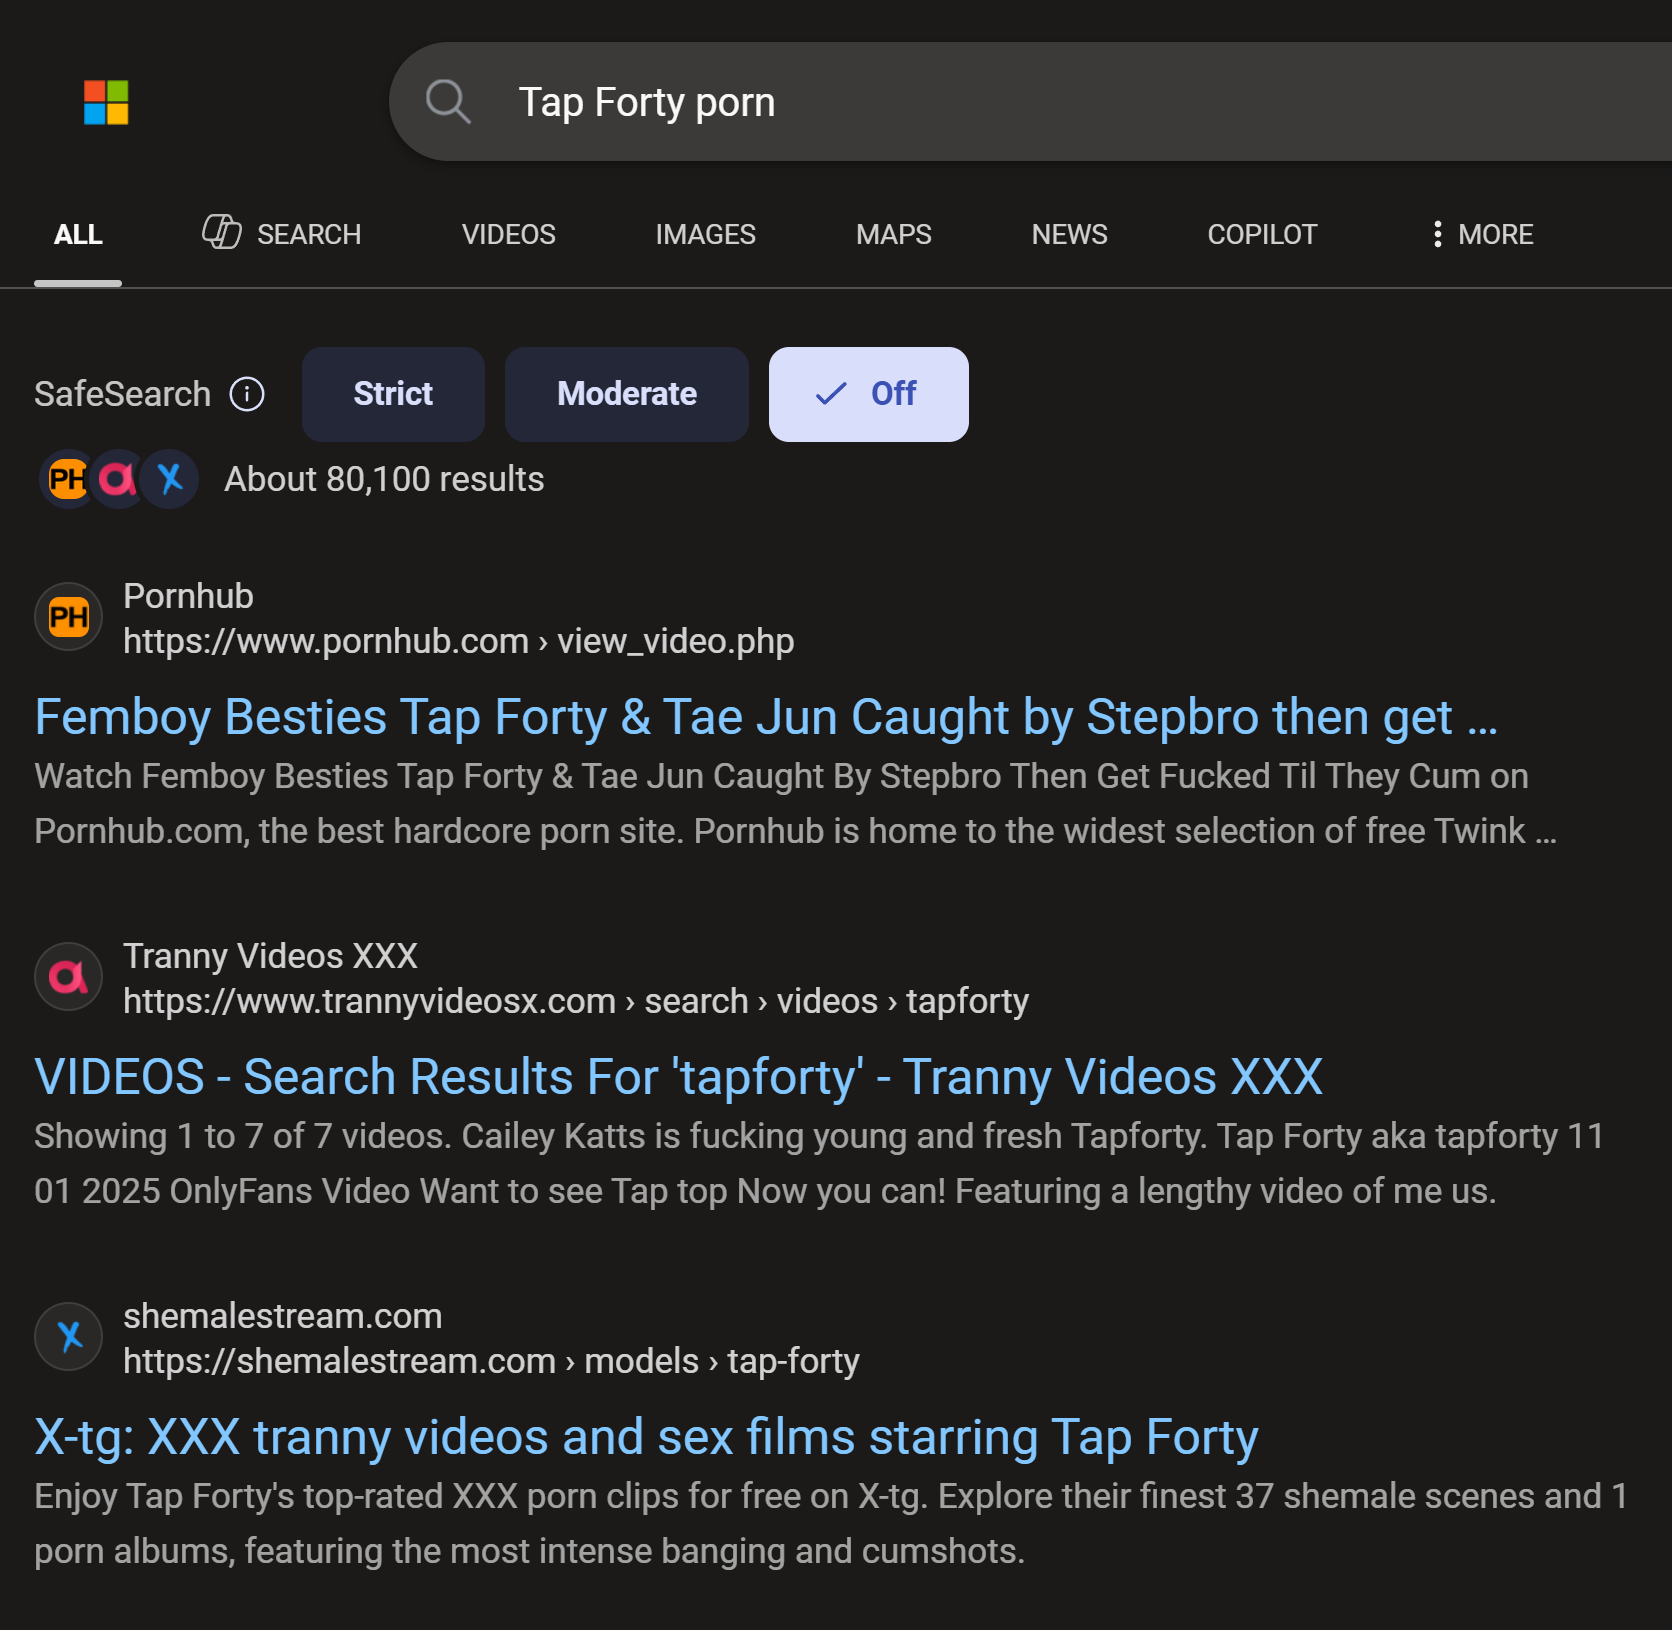Switch to the SEARCH tab
The width and height of the screenshot is (1672, 1630).
(282, 234)
